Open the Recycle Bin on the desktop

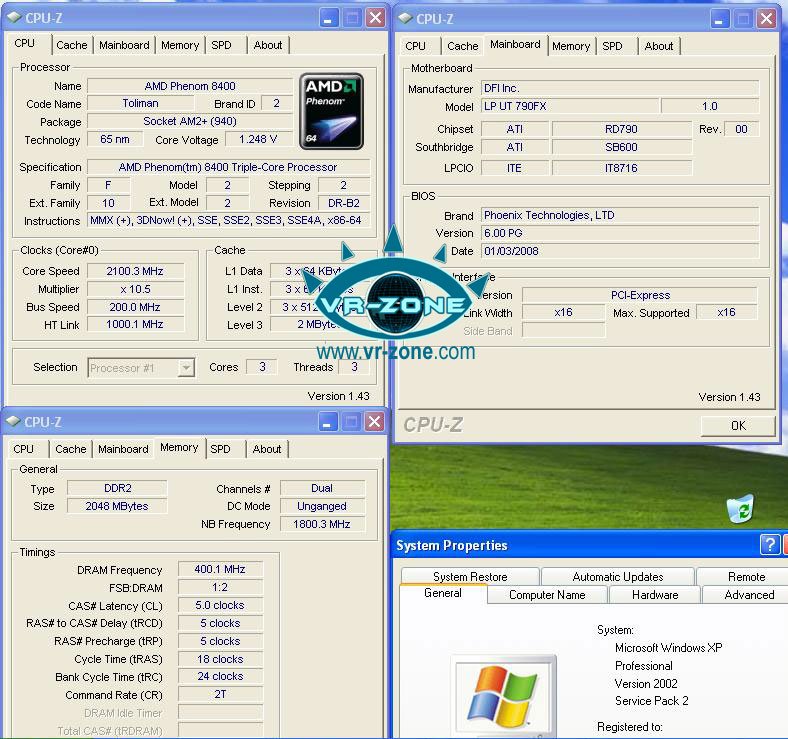point(740,509)
